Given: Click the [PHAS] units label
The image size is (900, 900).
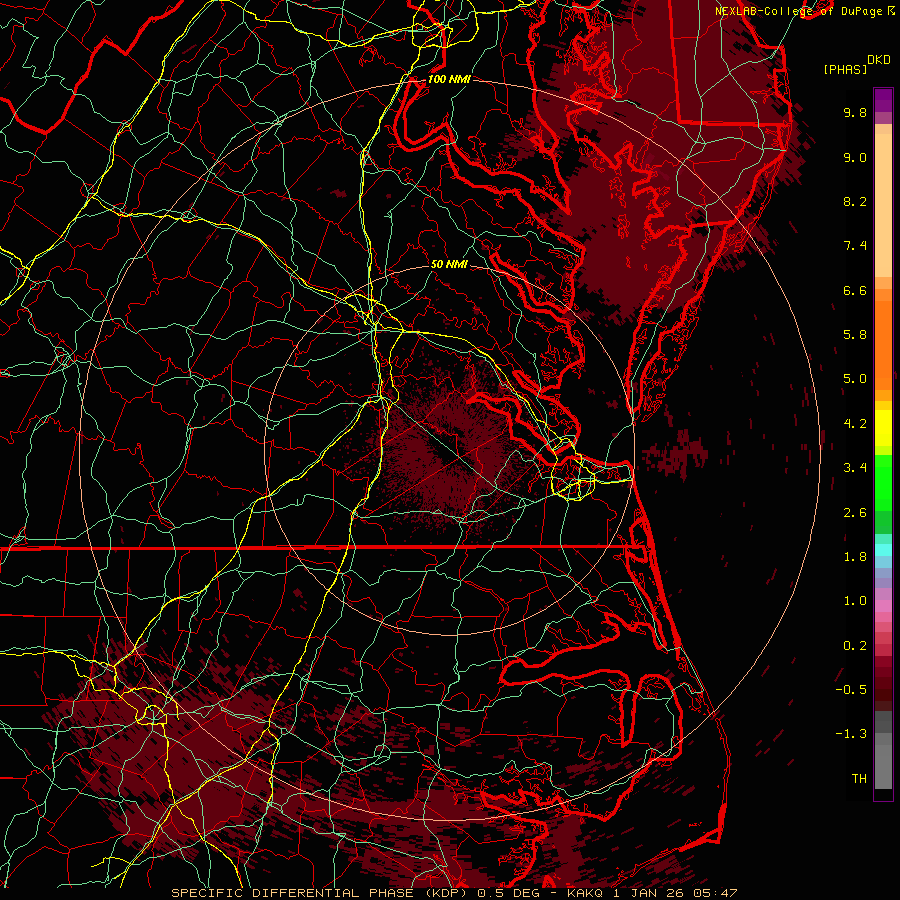Looking at the screenshot, I should (845, 69).
